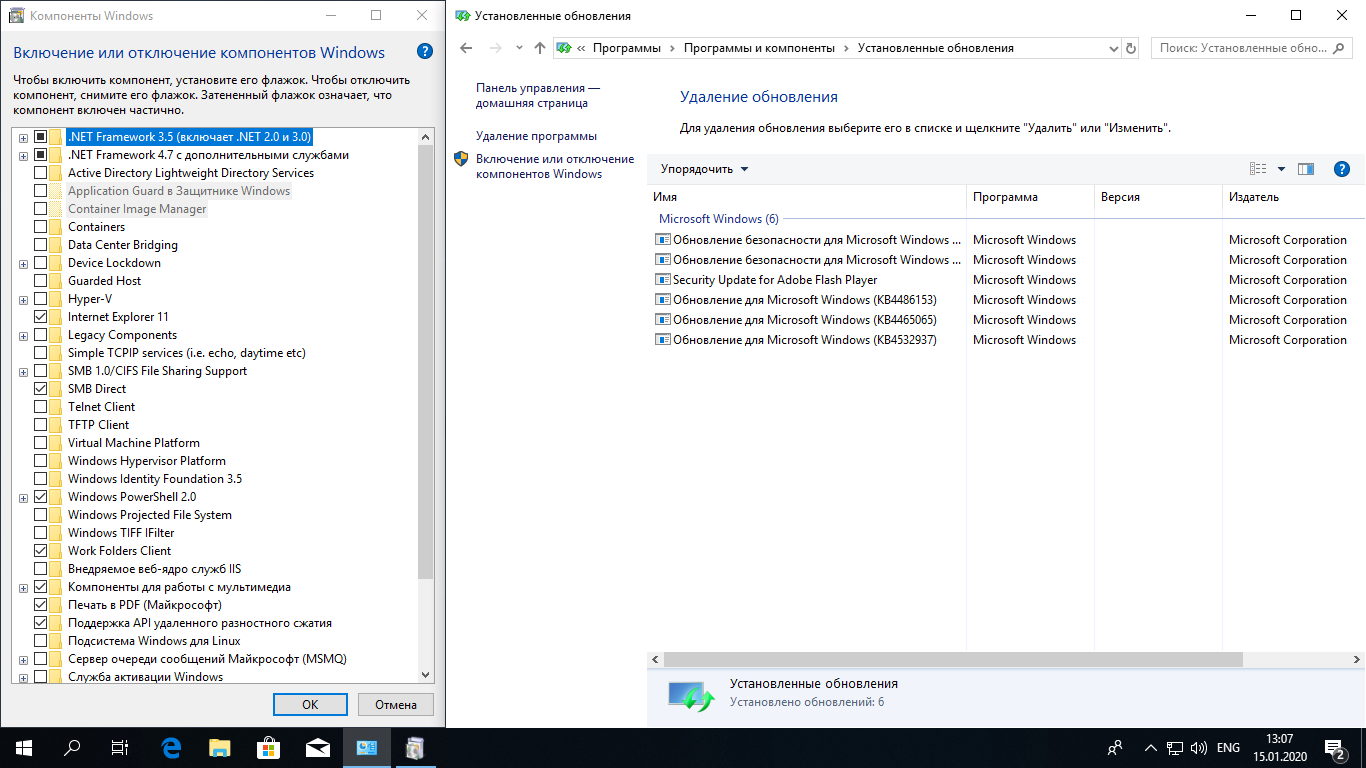Expand Device Lockdown node

(23, 263)
